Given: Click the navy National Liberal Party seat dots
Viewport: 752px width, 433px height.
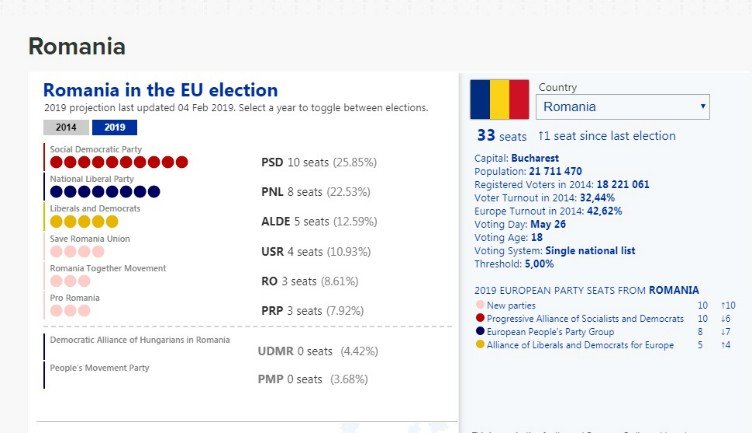Looking at the screenshot, I should coord(105,192).
